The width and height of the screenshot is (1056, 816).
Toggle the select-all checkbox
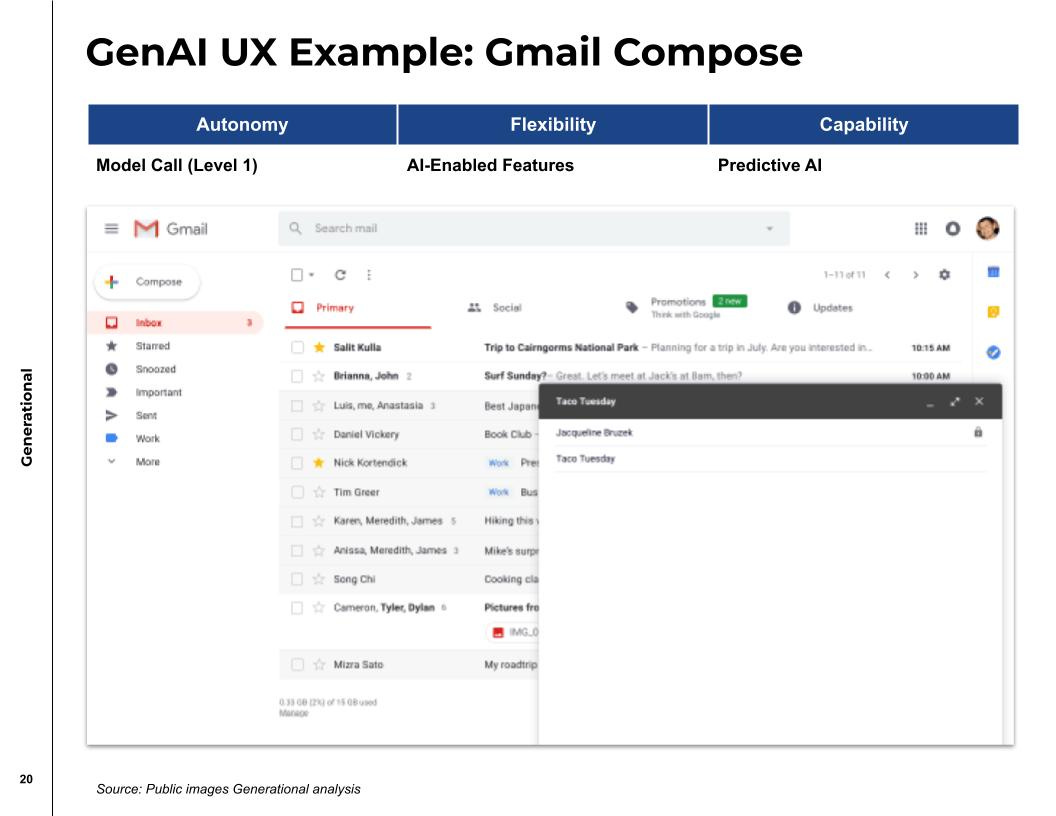pyautogui.click(x=296, y=275)
